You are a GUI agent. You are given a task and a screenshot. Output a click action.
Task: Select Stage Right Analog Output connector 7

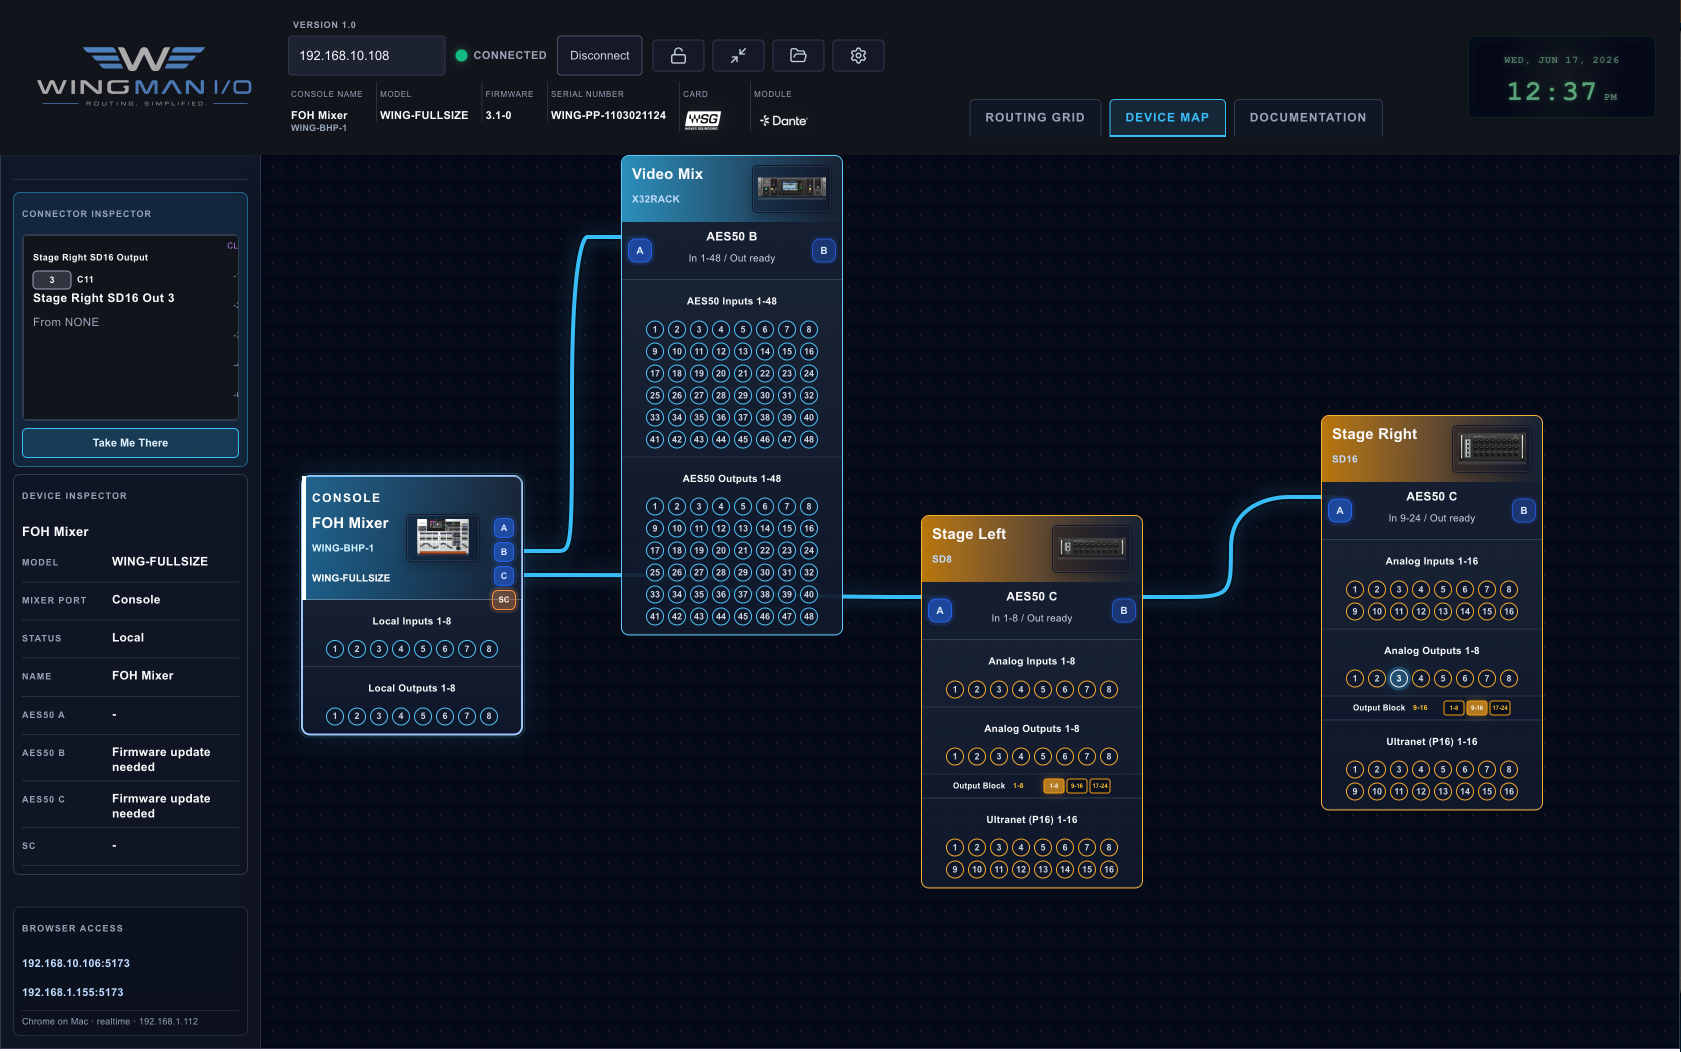(x=1487, y=679)
